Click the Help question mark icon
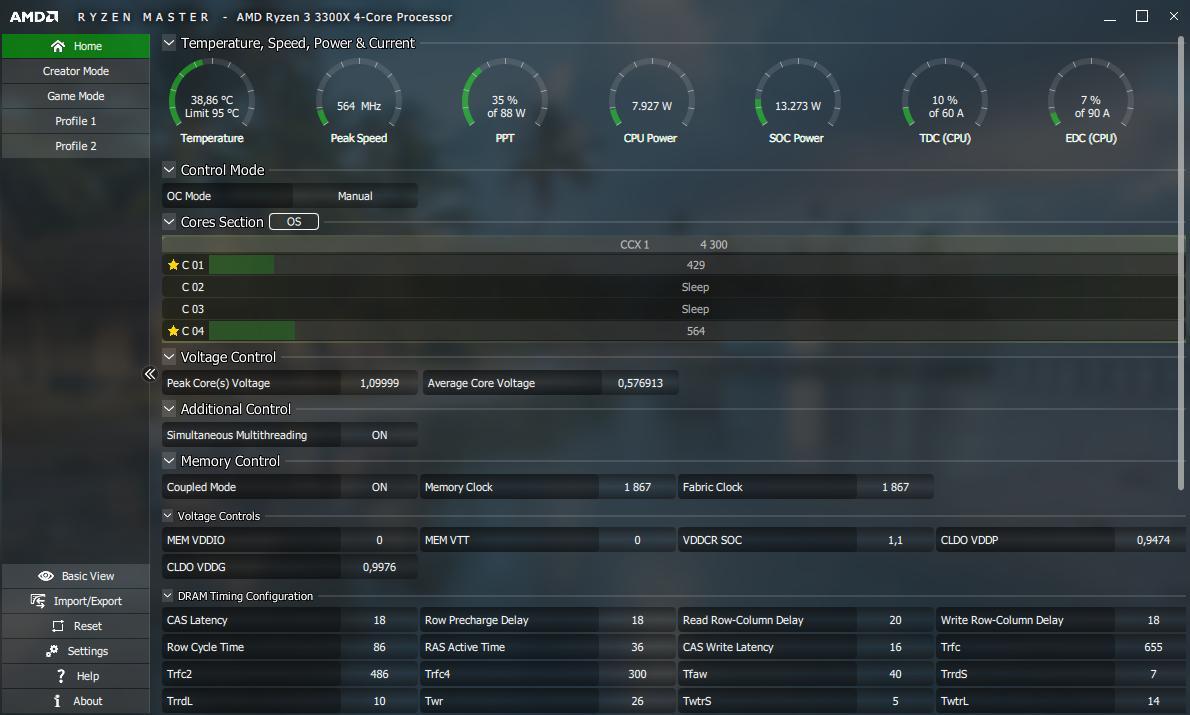 pyautogui.click(x=61, y=676)
